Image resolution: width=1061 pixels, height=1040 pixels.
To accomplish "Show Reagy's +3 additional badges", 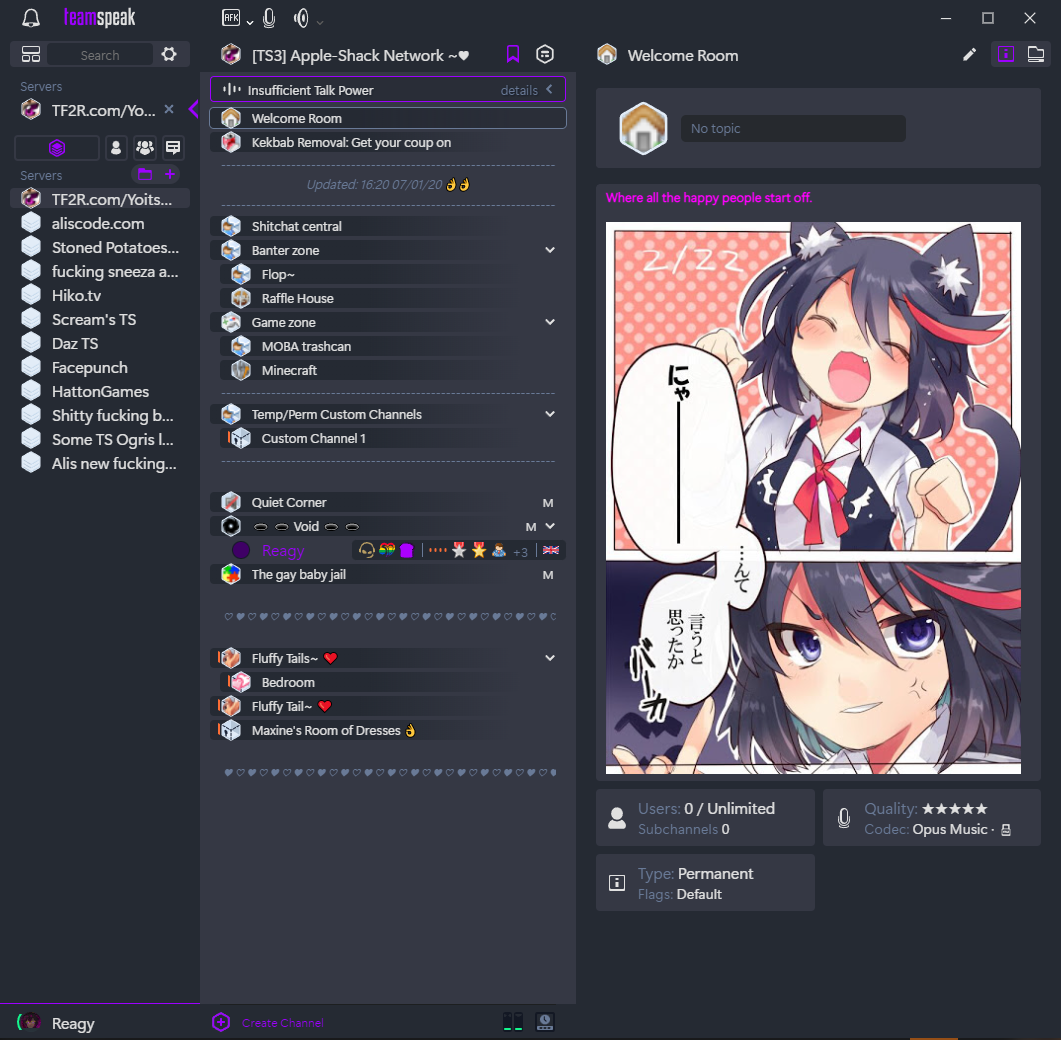I will tap(520, 552).
